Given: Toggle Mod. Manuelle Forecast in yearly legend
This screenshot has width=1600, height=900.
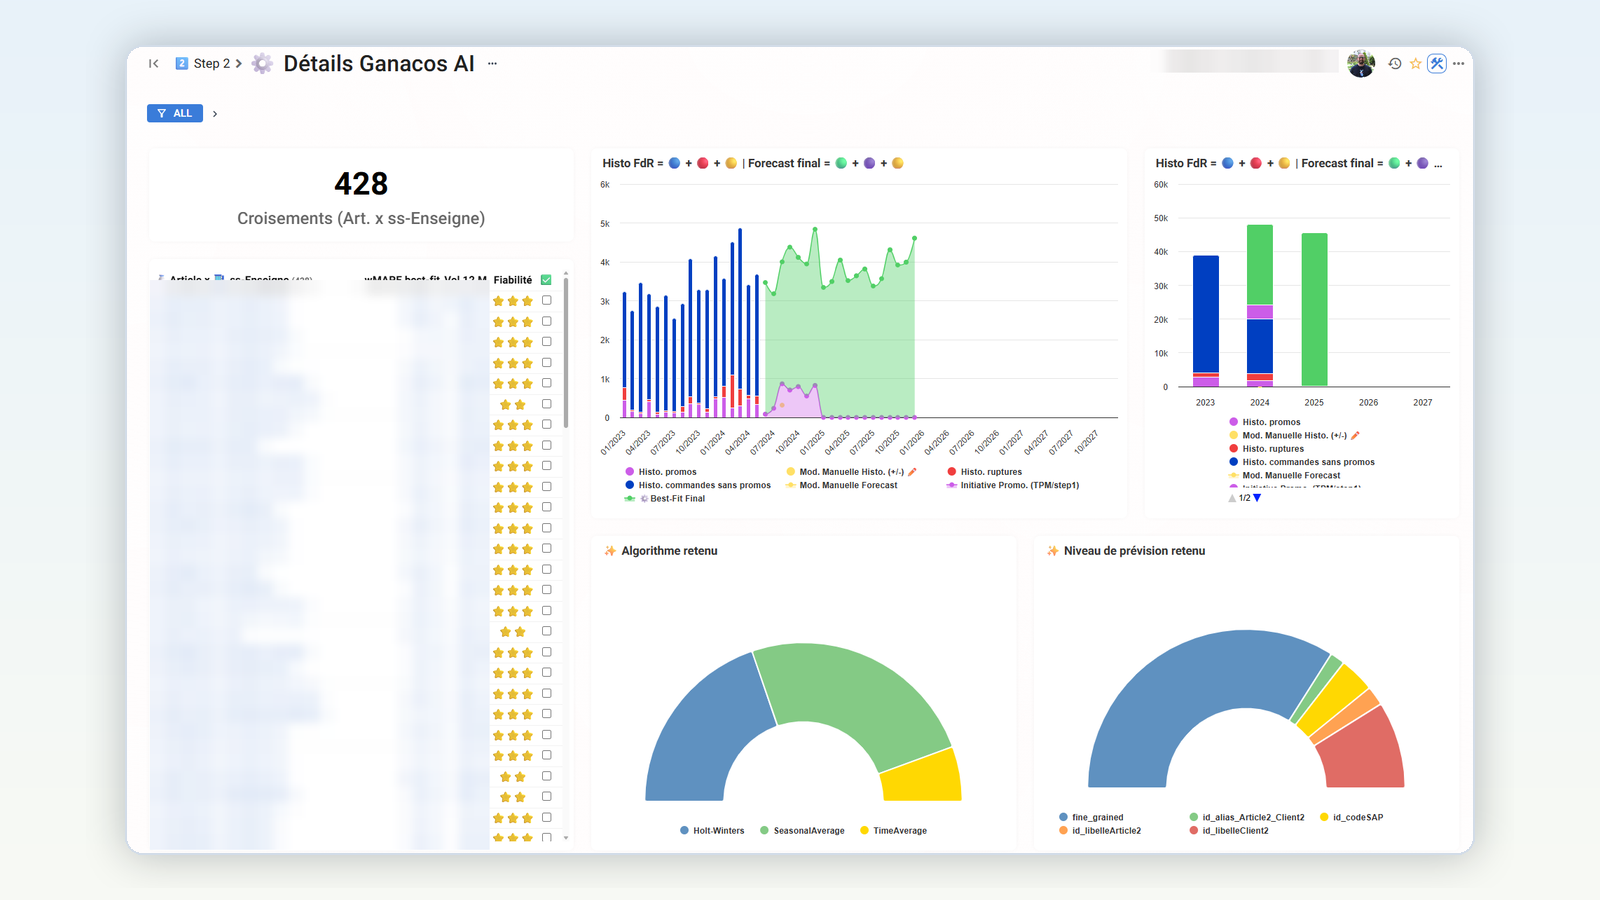Looking at the screenshot, I should point(1285,475).
